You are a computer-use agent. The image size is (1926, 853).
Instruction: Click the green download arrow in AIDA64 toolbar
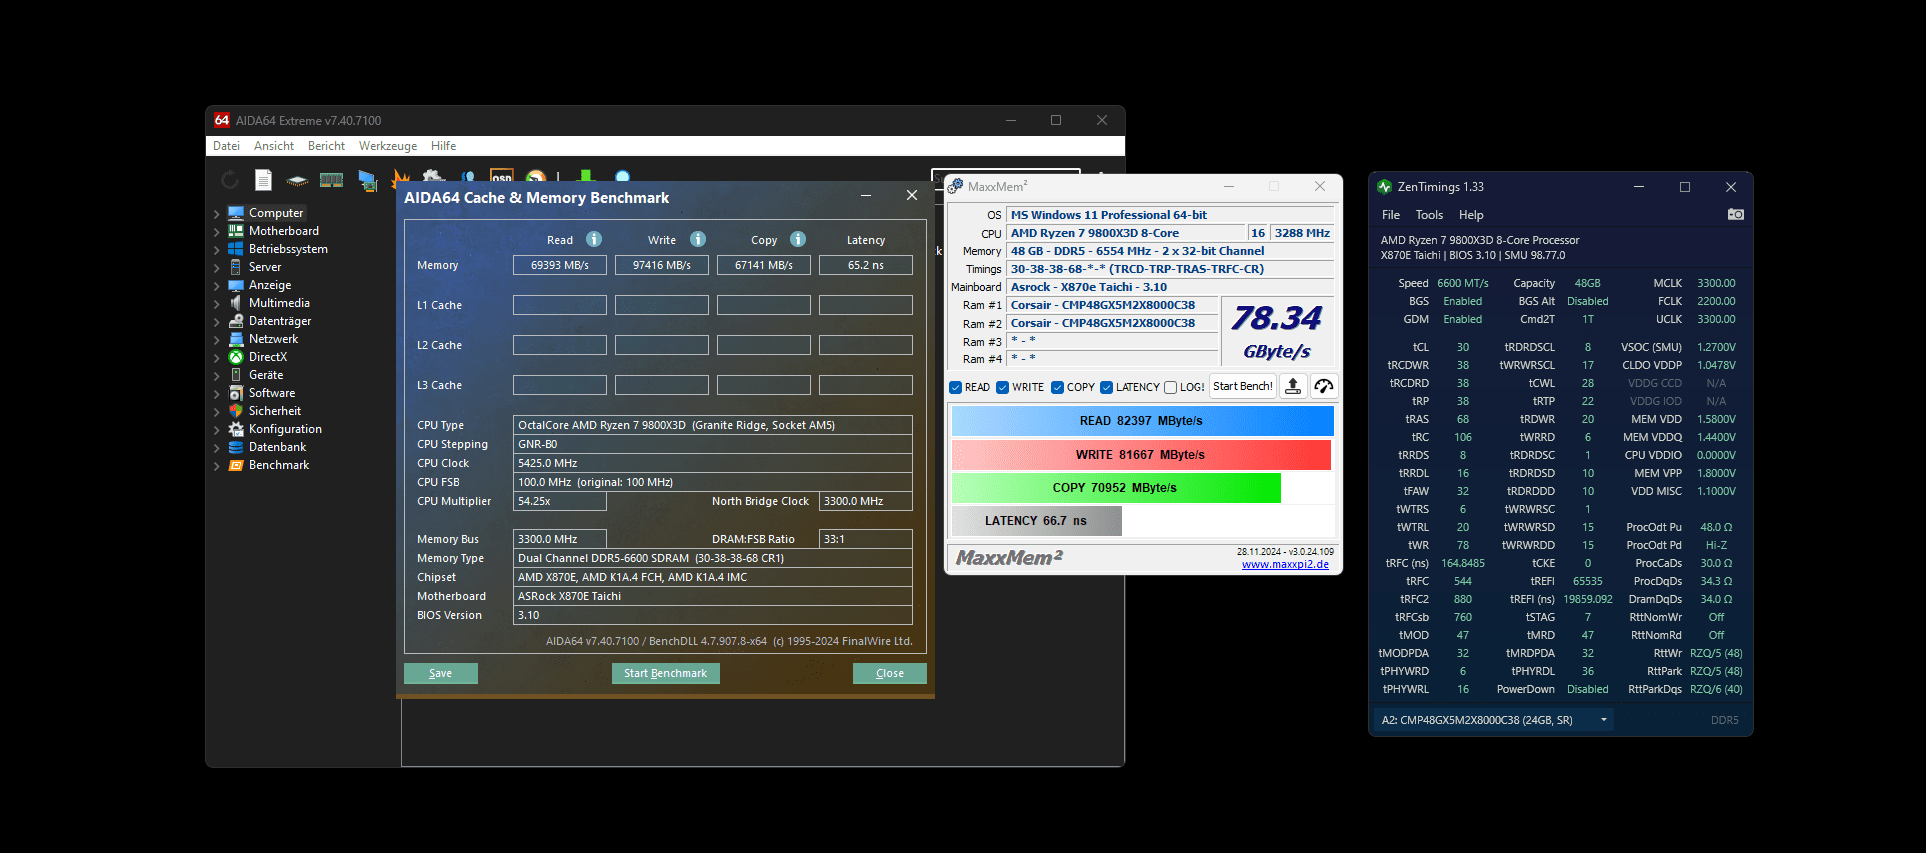[586, 176]
